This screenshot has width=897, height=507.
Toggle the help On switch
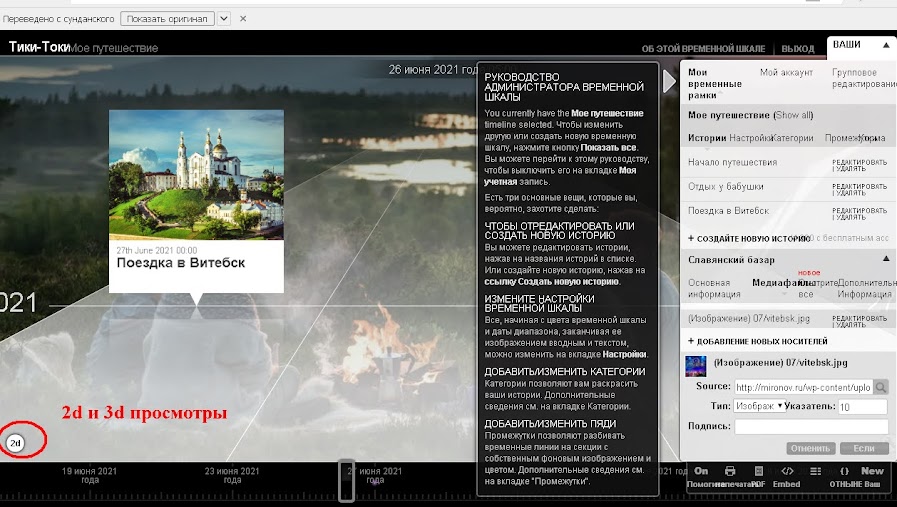(701, 471)
